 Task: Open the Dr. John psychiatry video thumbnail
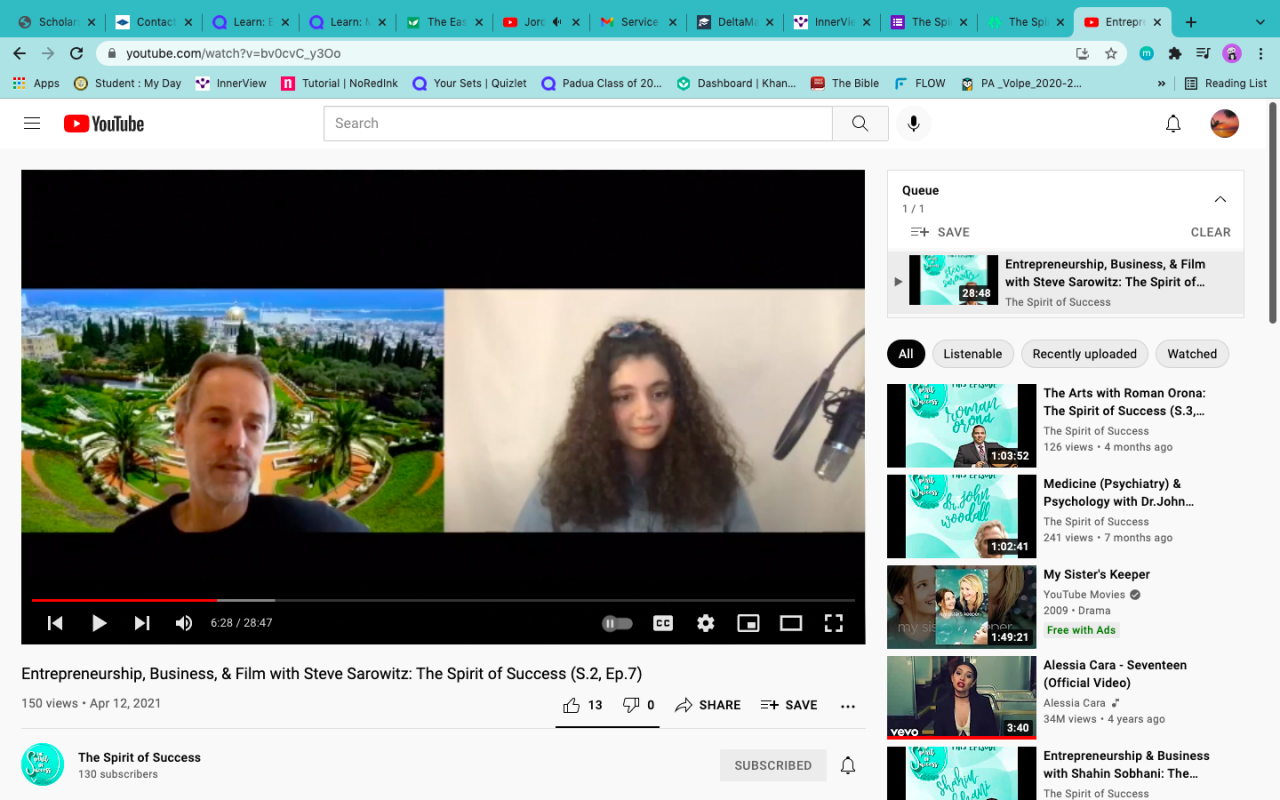coord(961,516)
